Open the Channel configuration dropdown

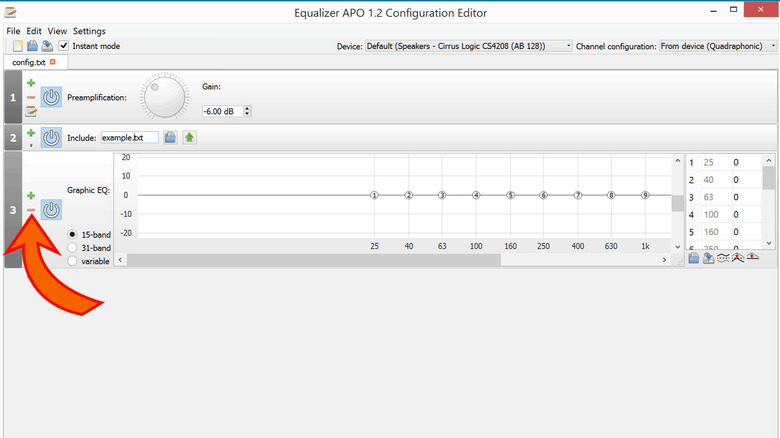[718, 46]
